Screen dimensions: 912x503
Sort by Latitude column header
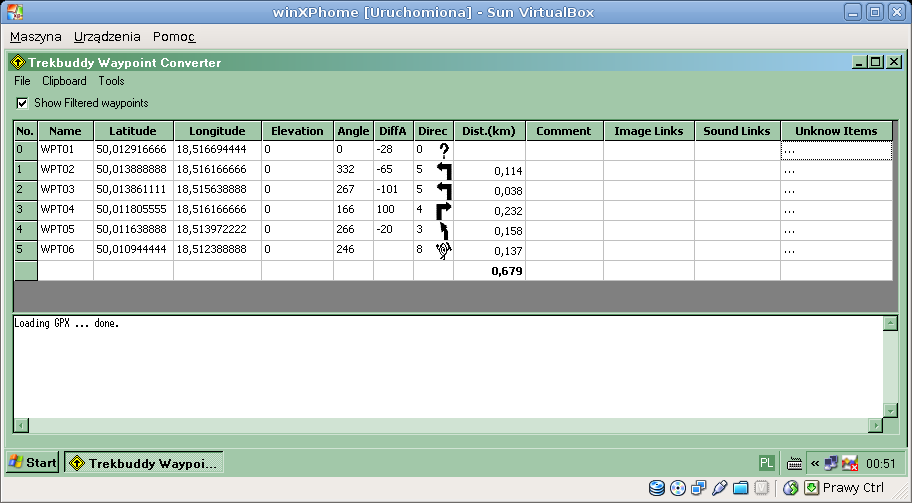coord(133,131)
